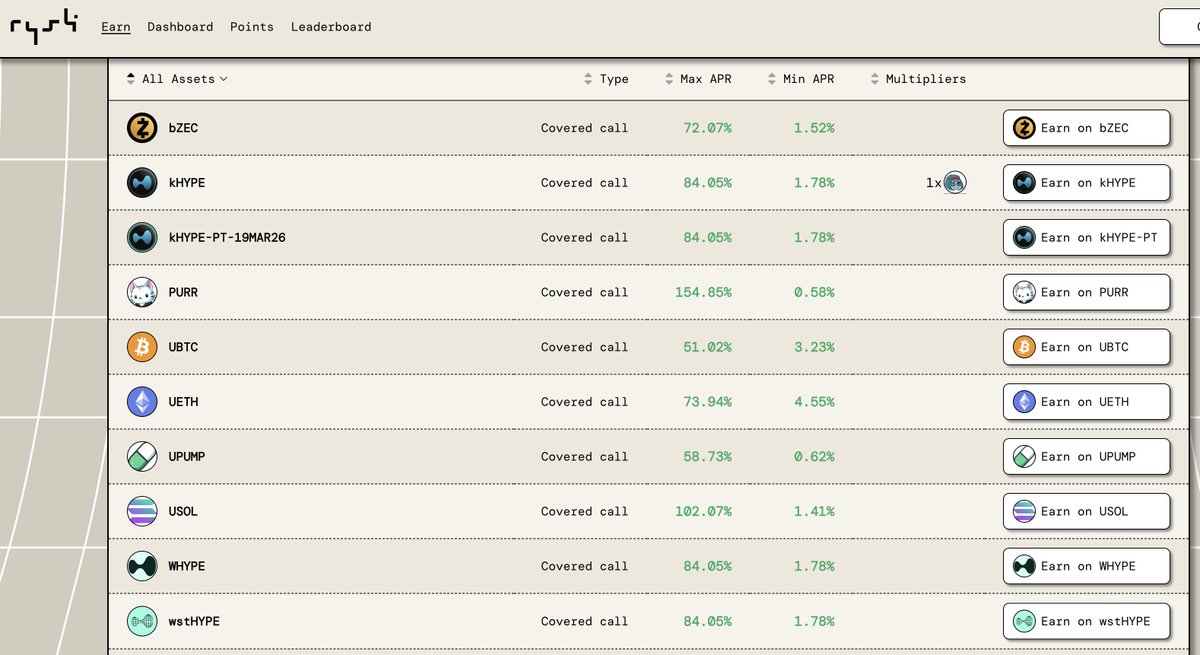Click the Earn on kHYPE button
Screen dimensions: 1200x655
pyautogui.click(x=1086, y=183)
